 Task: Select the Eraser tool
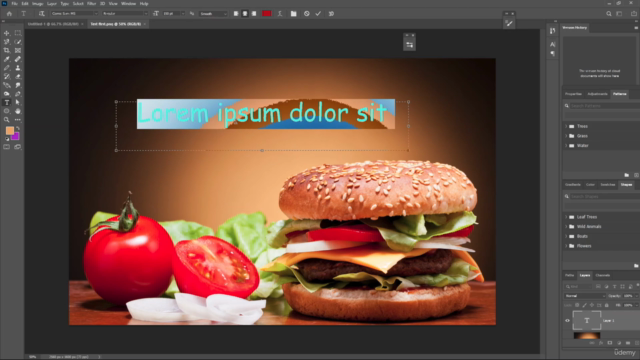pos(18,76)
